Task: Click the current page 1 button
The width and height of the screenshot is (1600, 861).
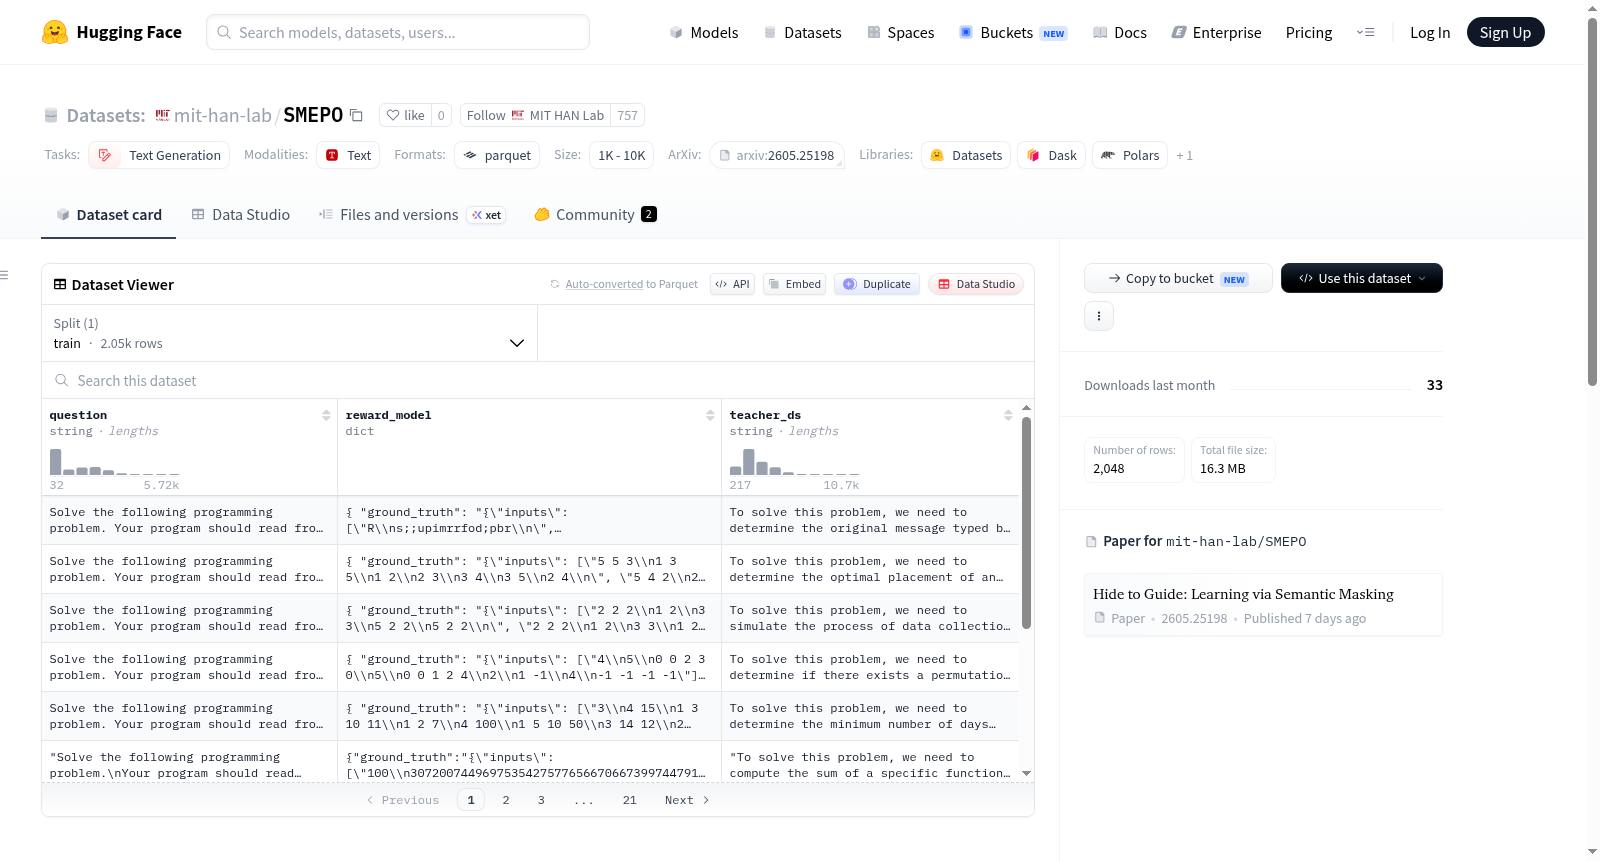Action: (471, 800)
